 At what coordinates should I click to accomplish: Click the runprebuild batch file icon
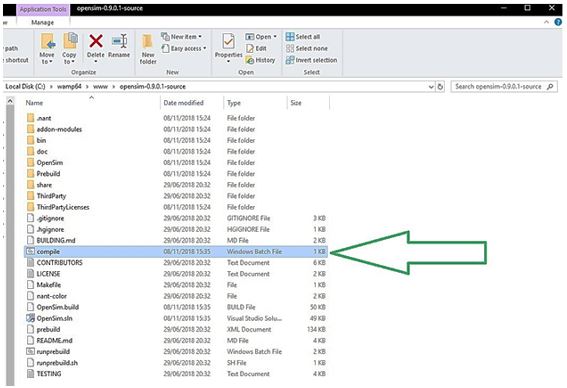pos(31,351)
